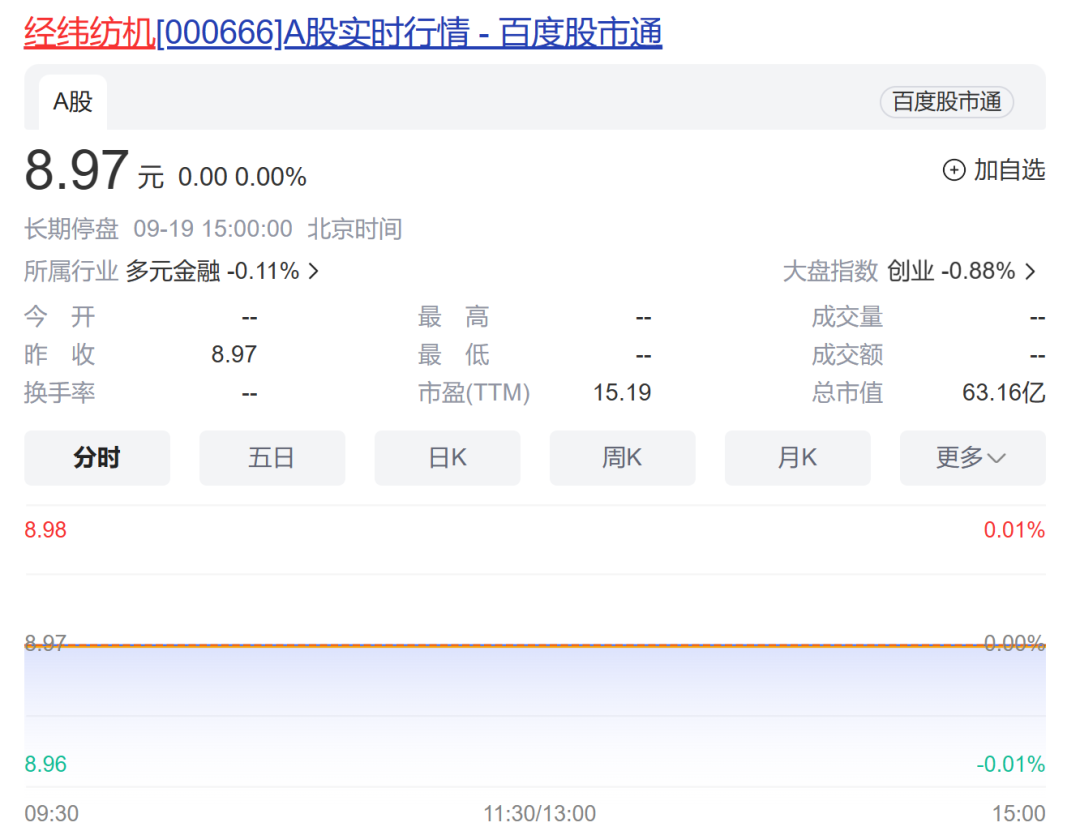This screenshot has height=831, width=1080.
Task: Click the 总市值 value 63.16亿
Action: point(1004,393)
